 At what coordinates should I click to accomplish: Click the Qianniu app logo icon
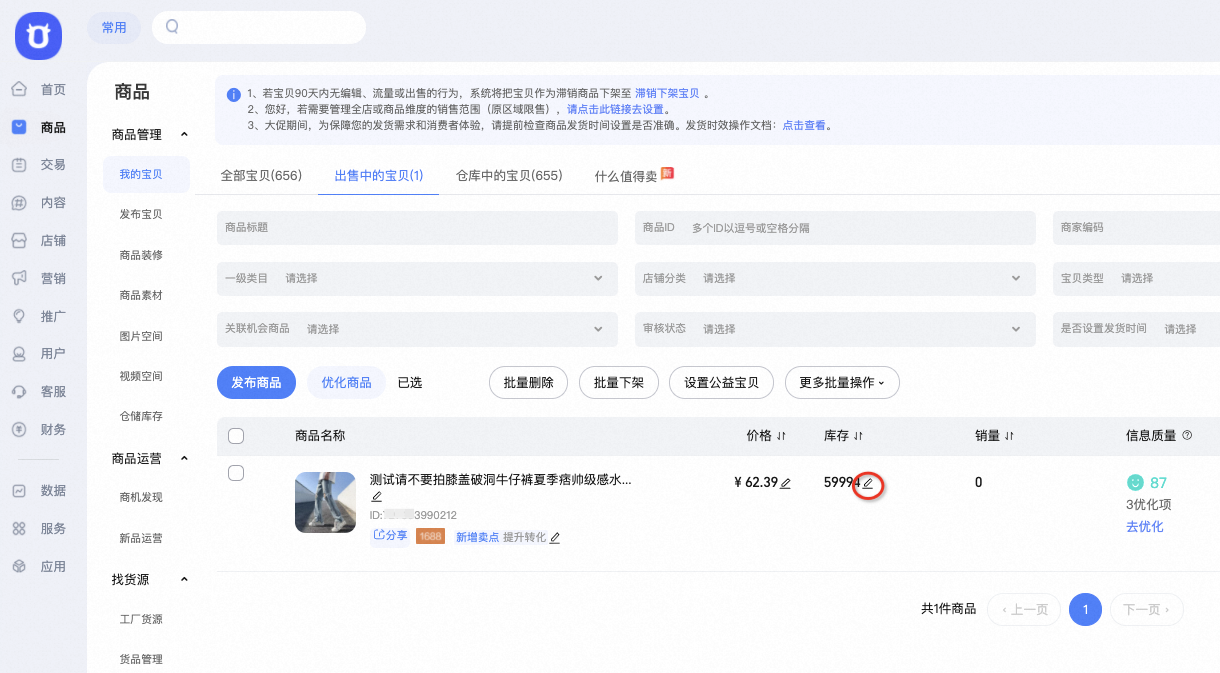click(x=38, y=36)
